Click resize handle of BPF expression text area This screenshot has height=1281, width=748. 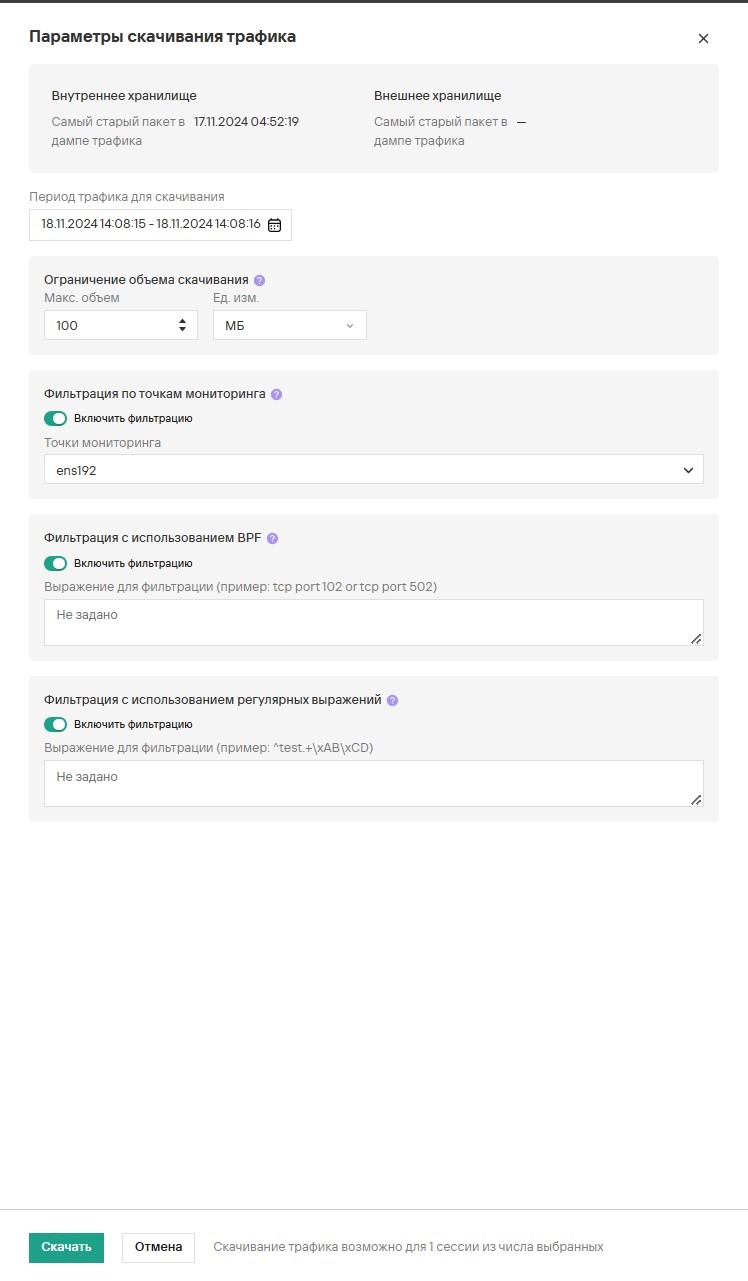[696, 638]
